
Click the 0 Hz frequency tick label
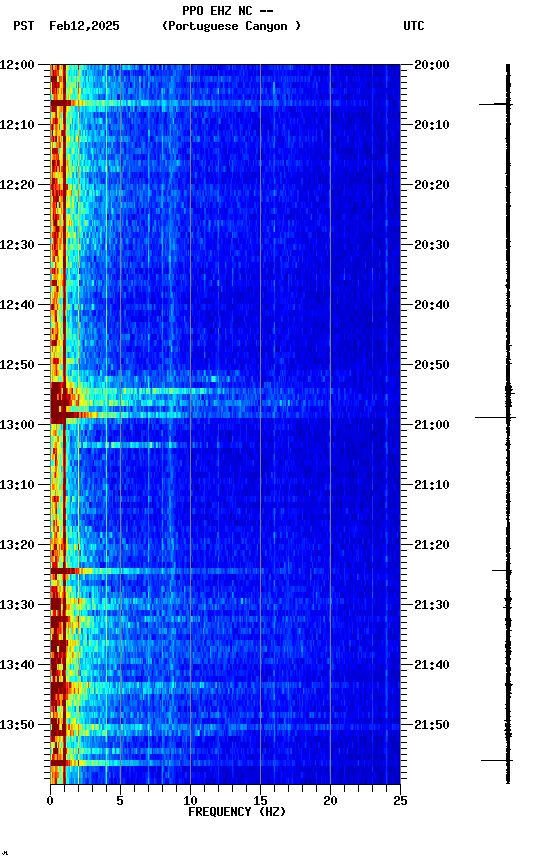[50, 801]
